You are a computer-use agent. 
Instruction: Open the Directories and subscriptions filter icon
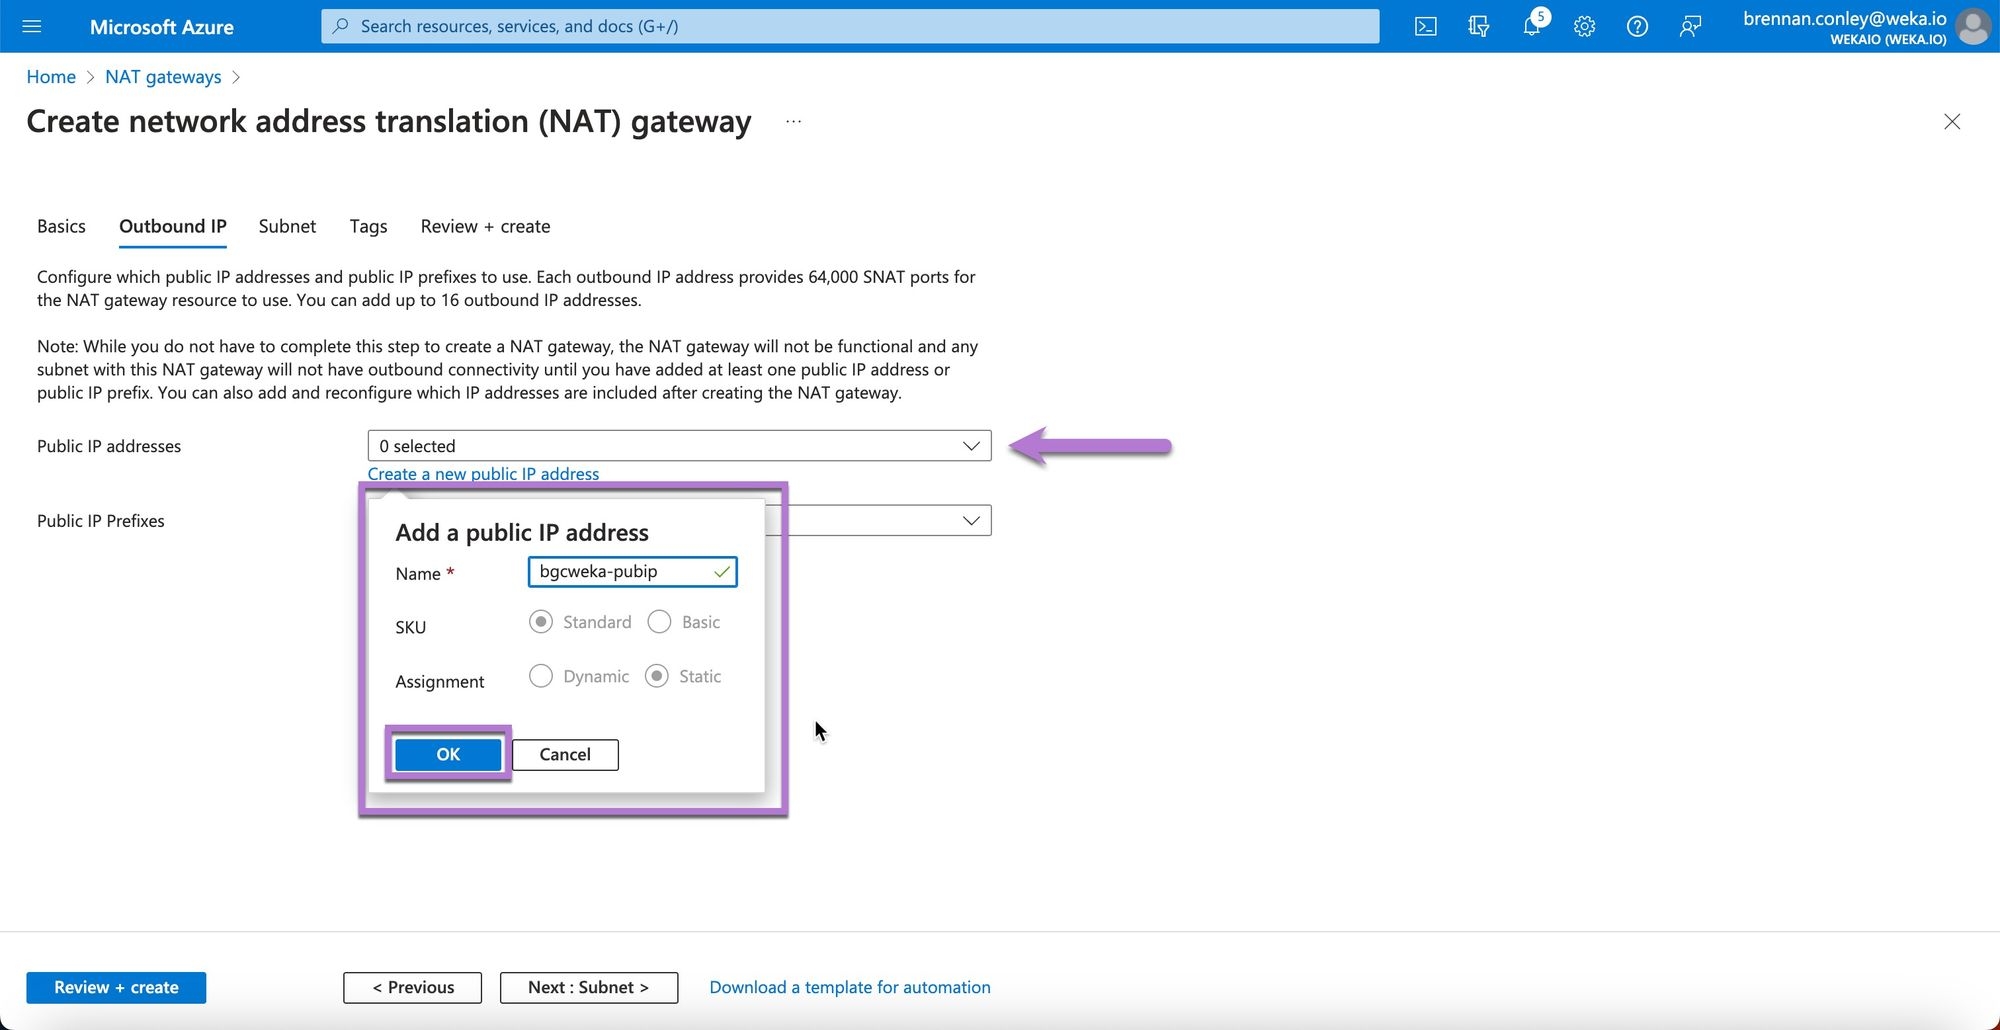click(1479, 26)
